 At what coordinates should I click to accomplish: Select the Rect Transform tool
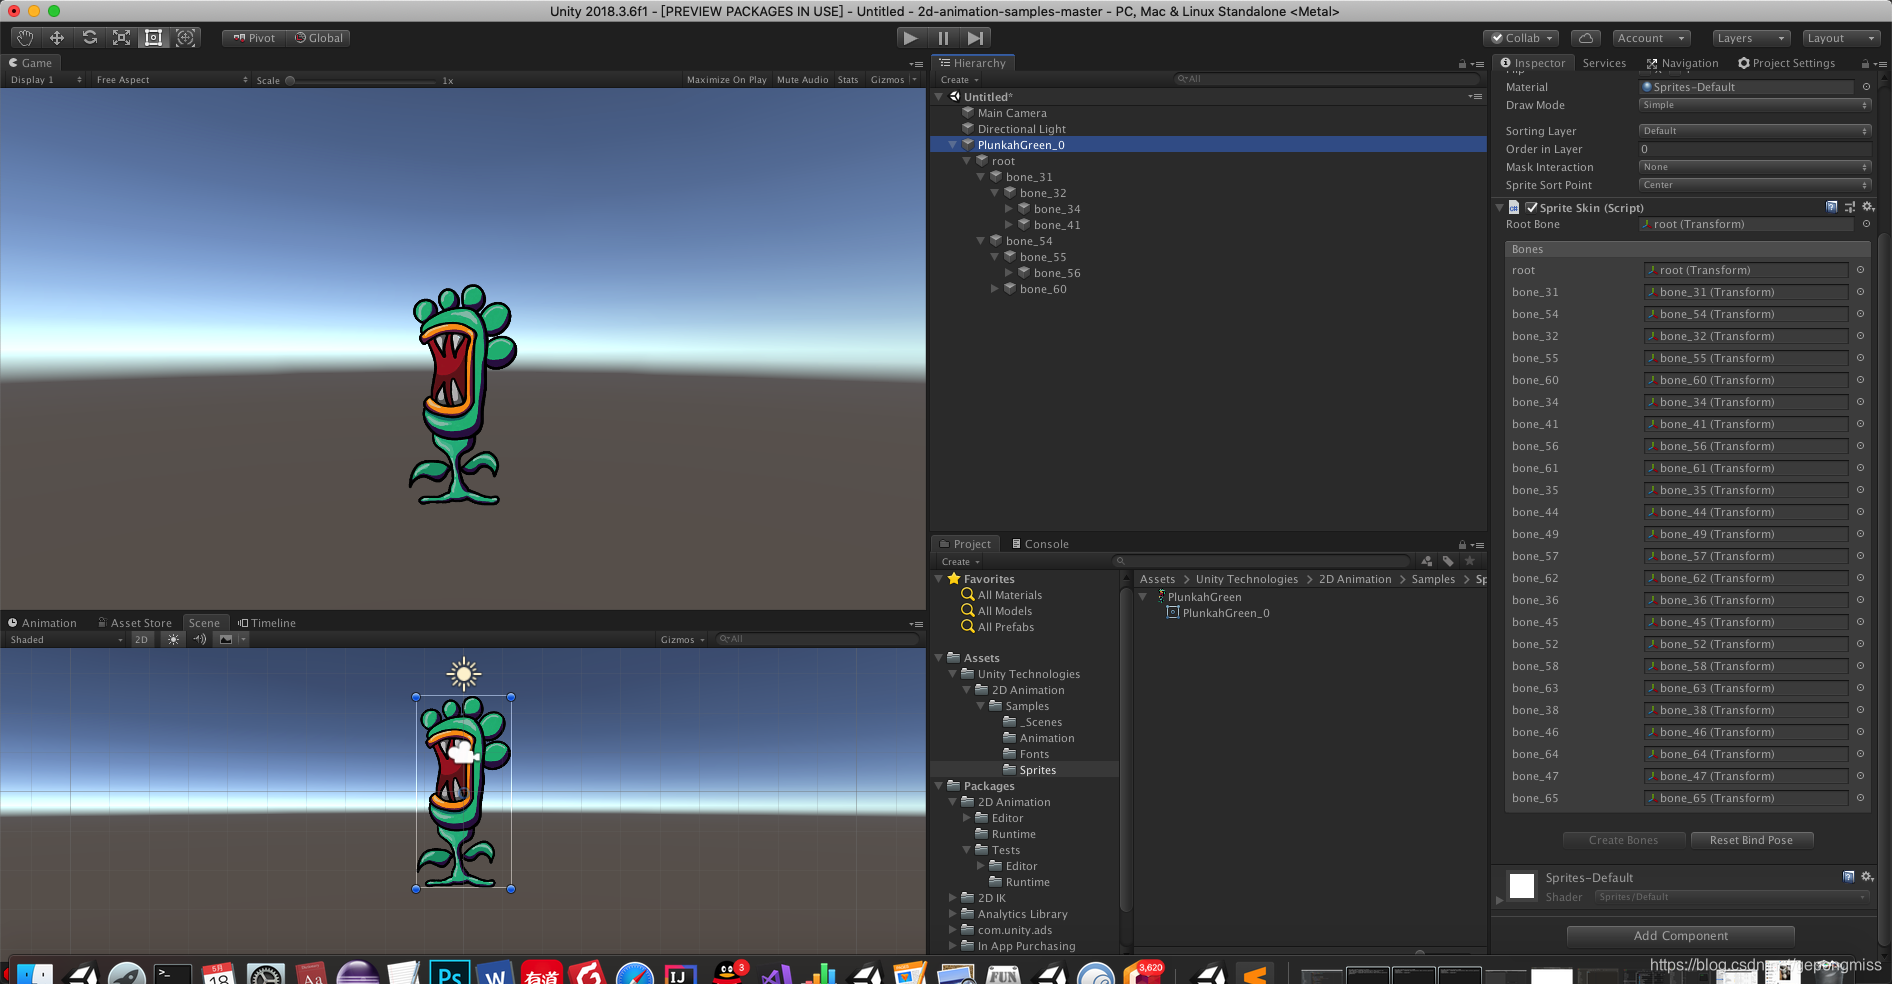click(153, 38)
